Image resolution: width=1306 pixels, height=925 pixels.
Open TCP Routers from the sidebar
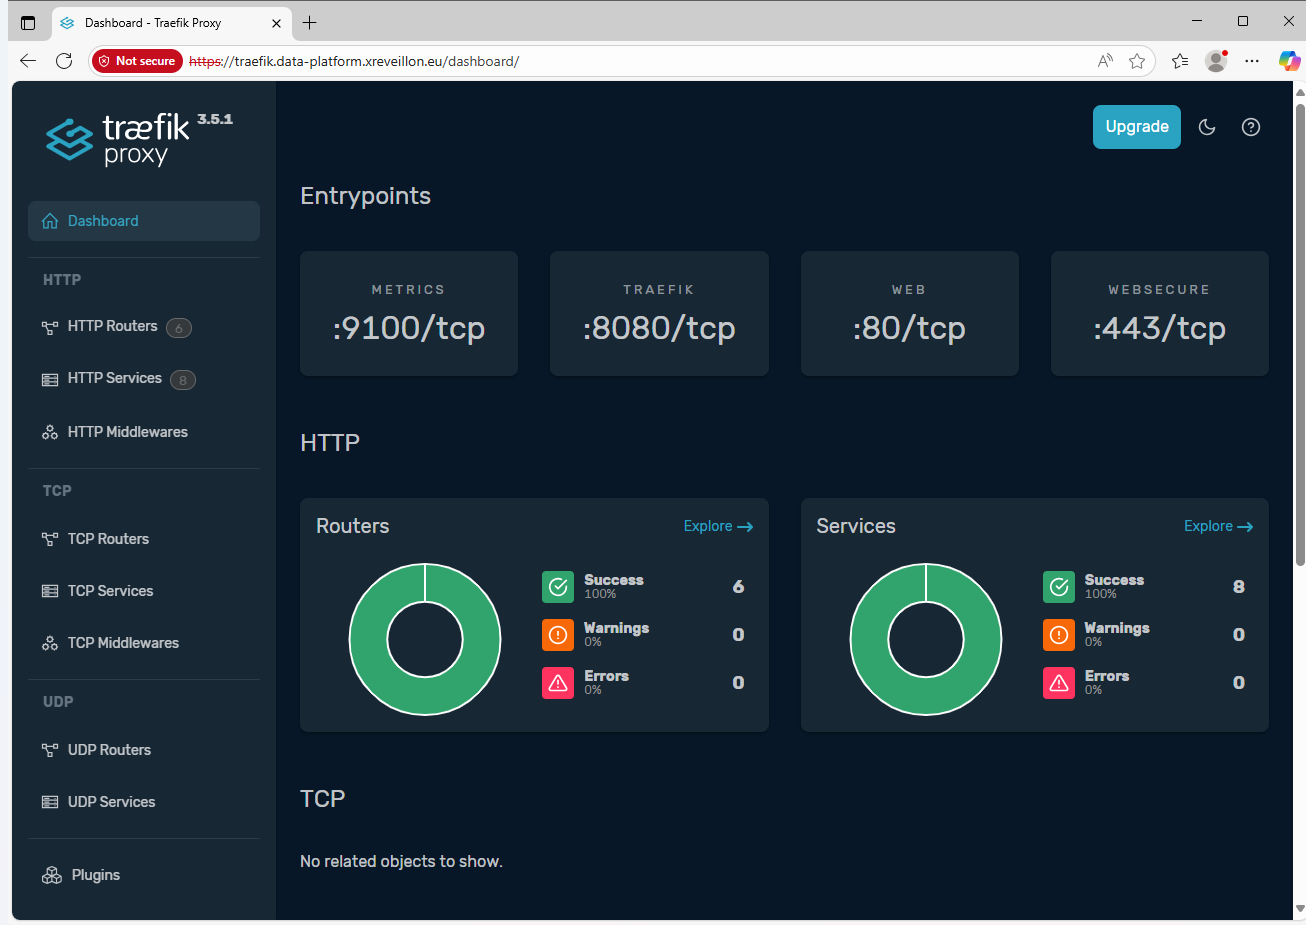coord(108,538)
